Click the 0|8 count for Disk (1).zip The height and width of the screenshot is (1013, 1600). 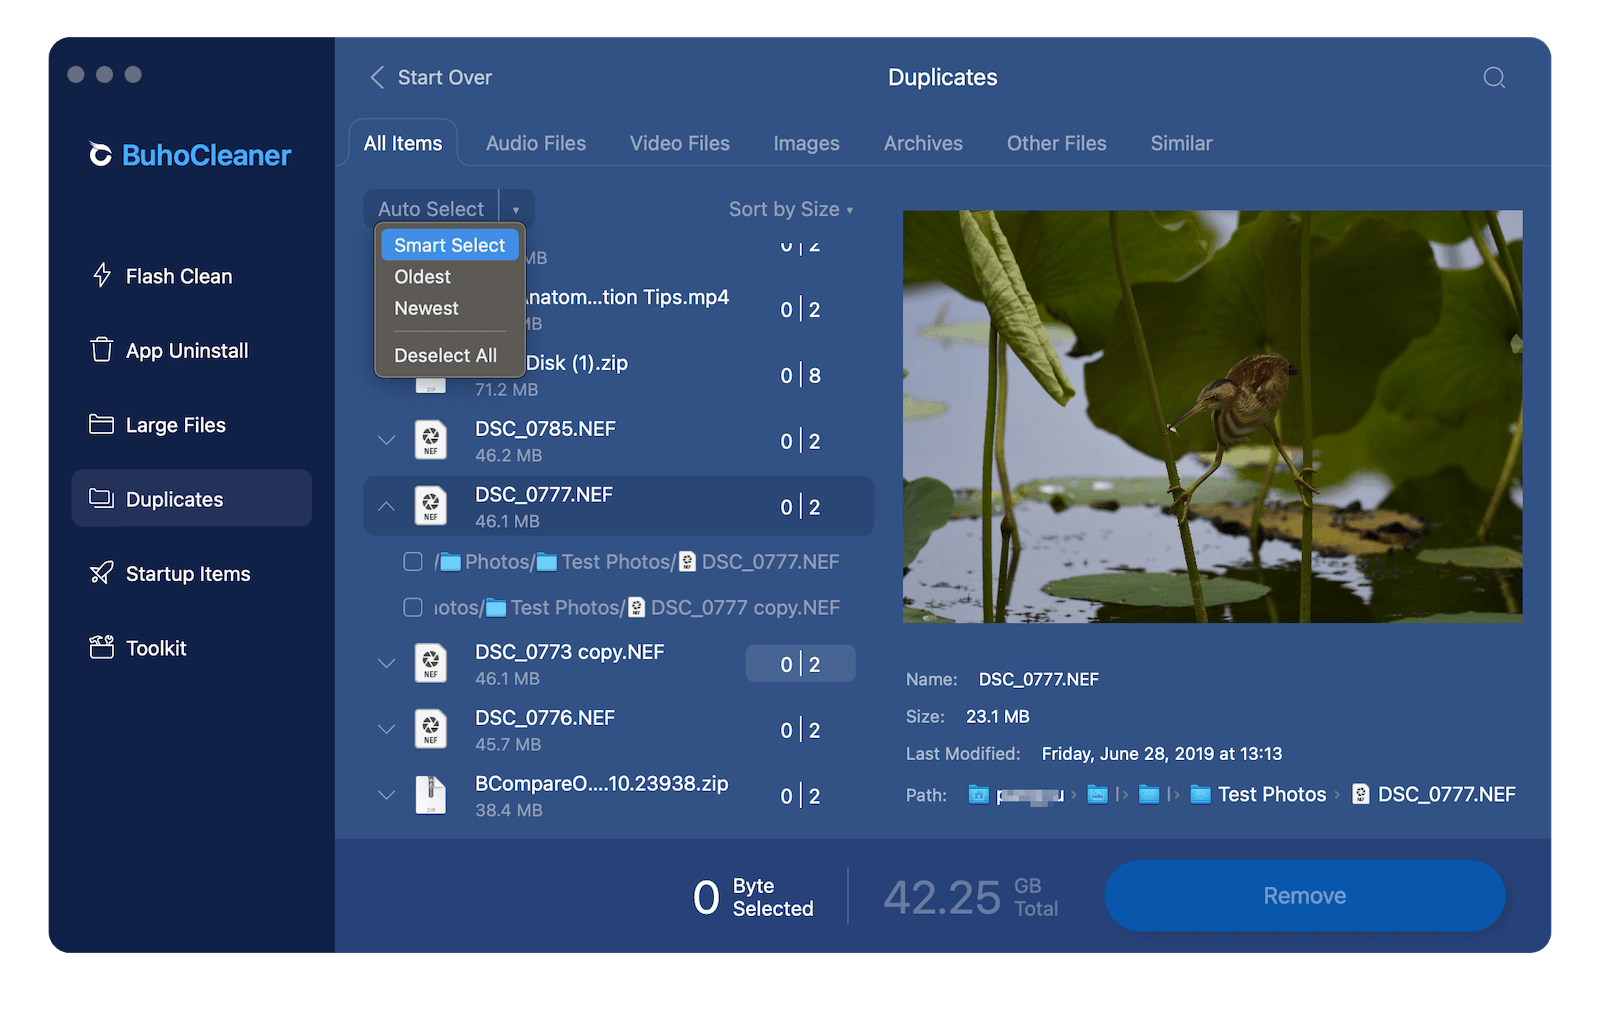coord(800,375)
